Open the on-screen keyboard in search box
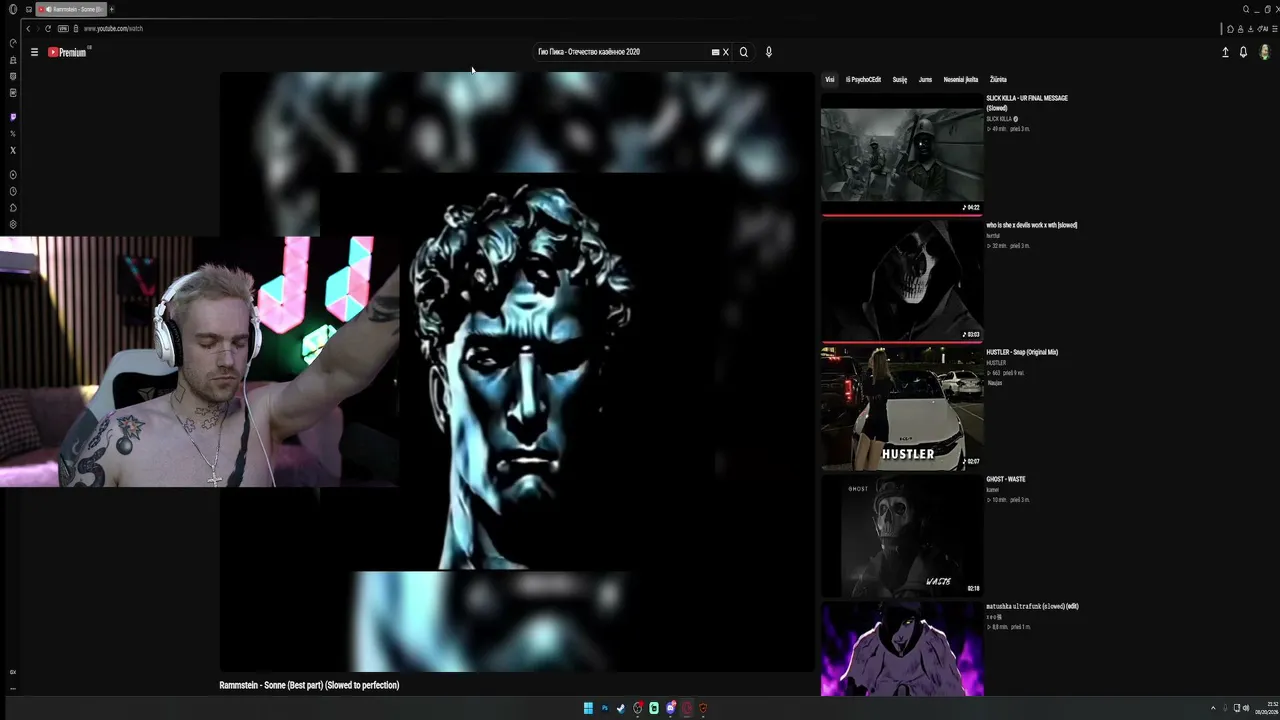Screen dimensions: 1280x720 pyautogui.click(x=715, y=52)
